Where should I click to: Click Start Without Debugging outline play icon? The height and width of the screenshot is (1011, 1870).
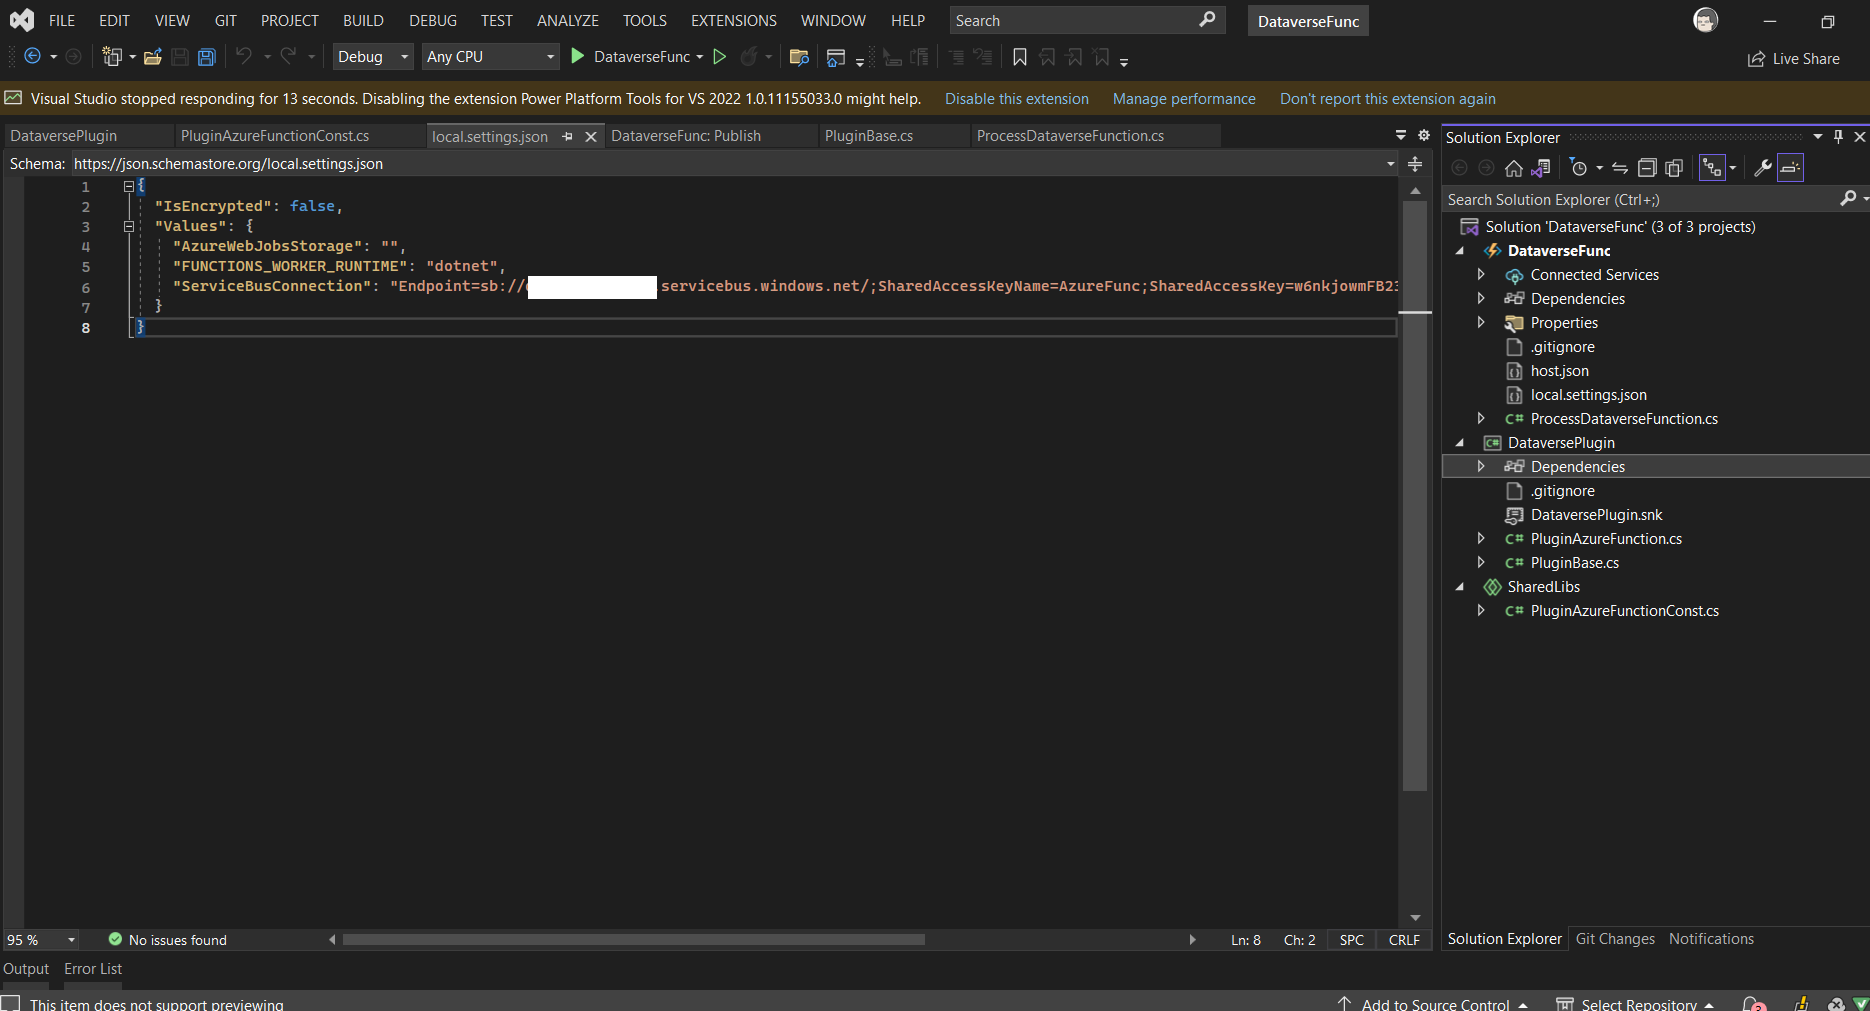pyautogui.click(x=719, y=57)
